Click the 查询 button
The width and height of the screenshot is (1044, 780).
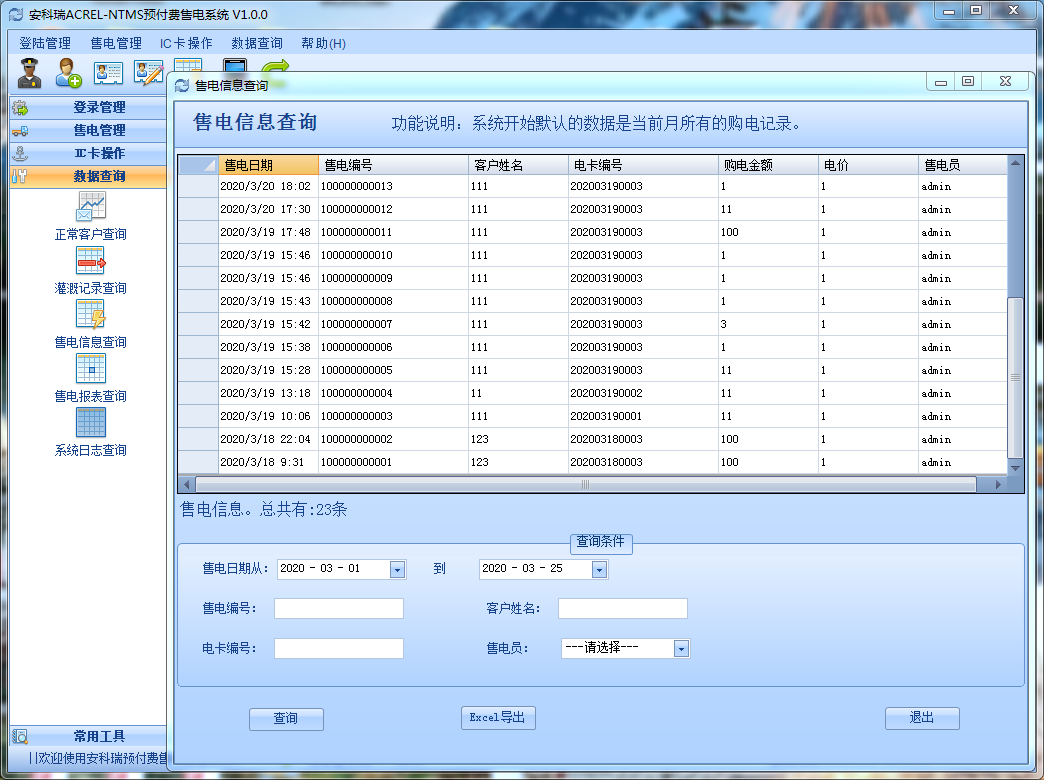point(286,719)
